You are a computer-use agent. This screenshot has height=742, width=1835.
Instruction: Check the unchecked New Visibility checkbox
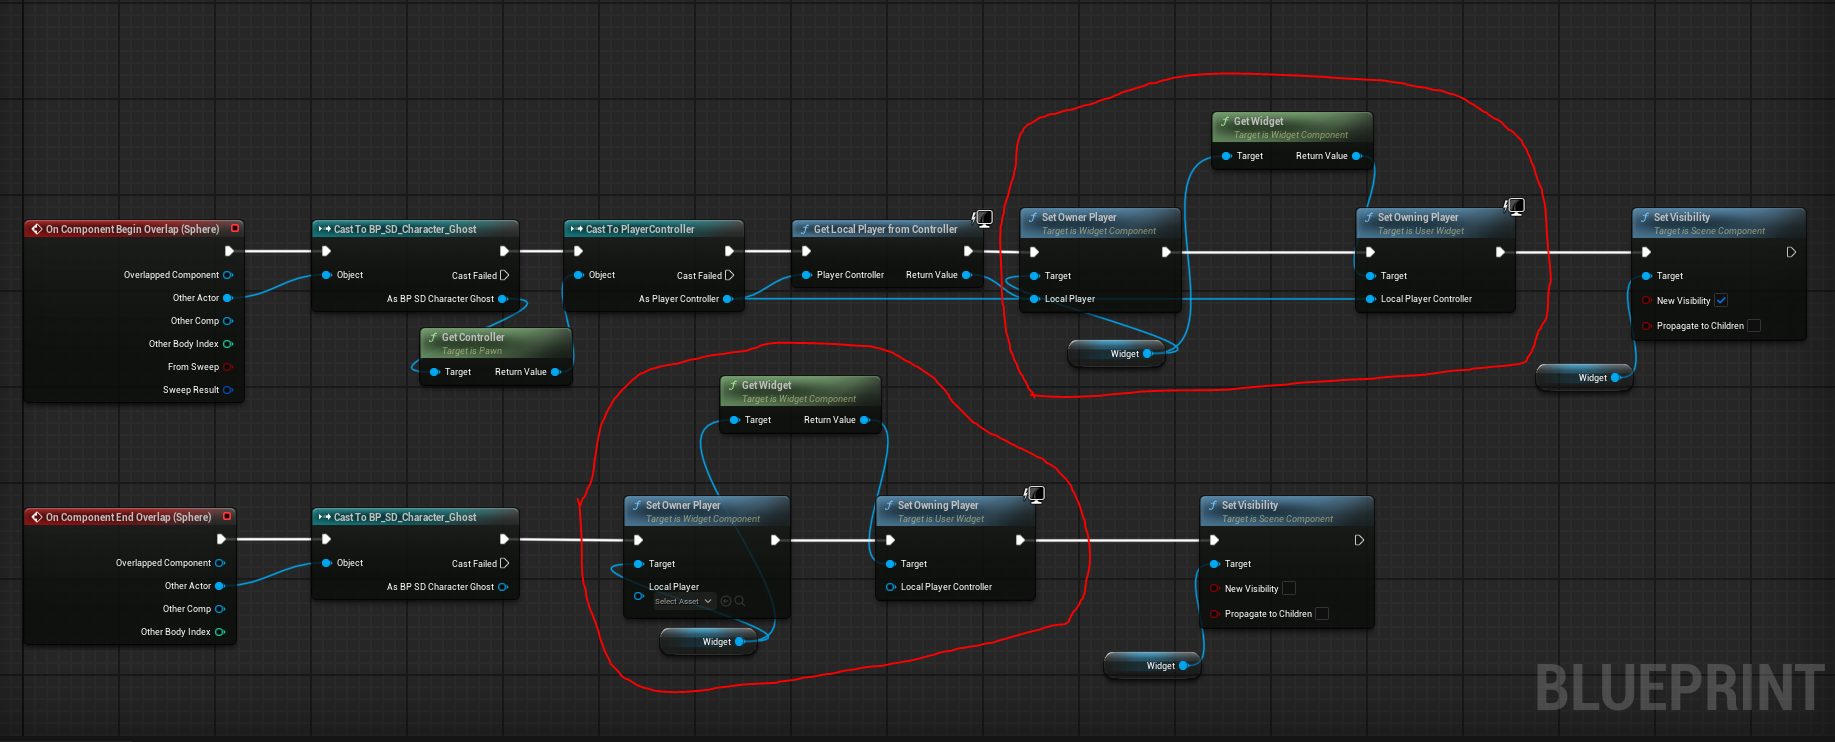(1289, 588)
